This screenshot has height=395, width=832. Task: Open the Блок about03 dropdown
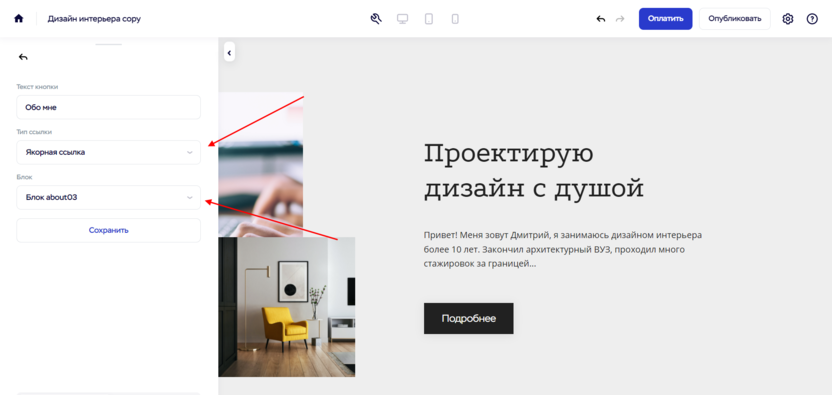[108, 198]
